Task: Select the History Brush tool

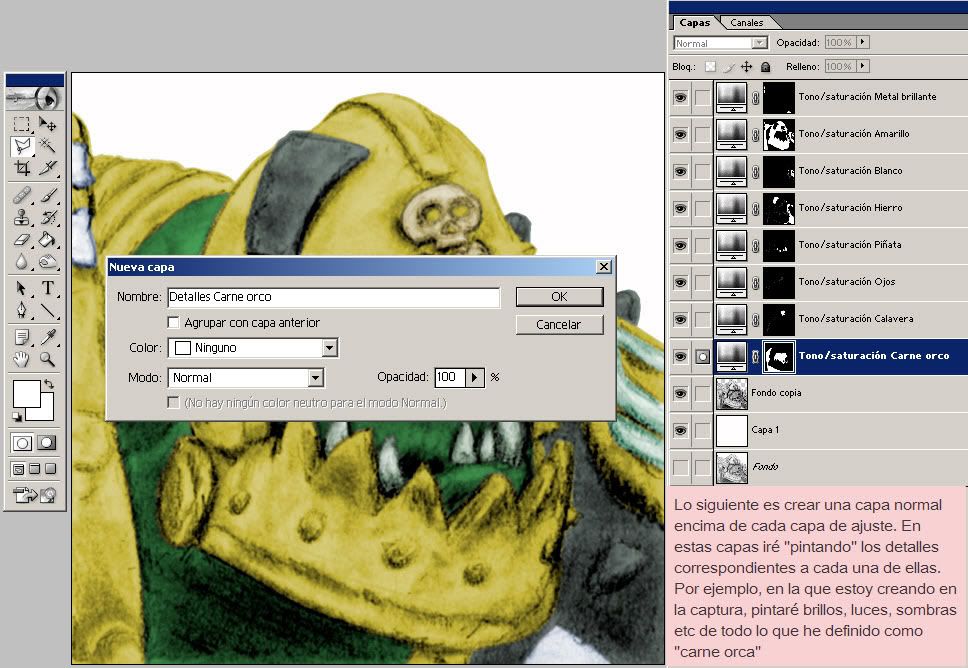Action: coord(48,217)
